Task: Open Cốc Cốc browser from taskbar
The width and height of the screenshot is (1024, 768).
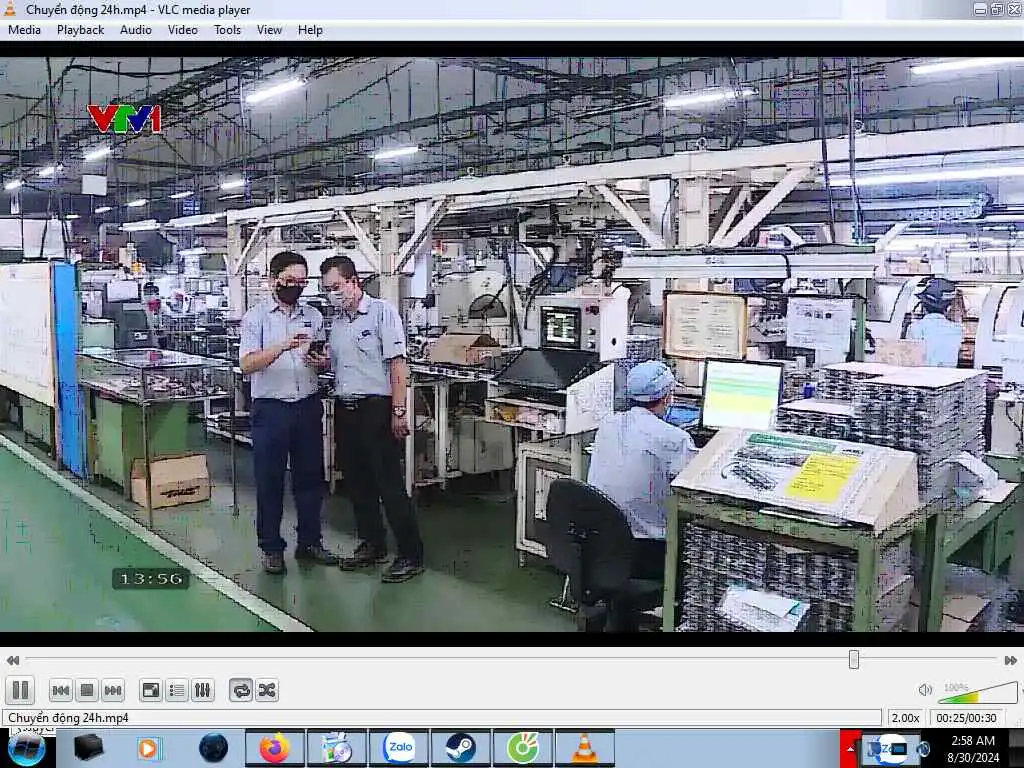Action: click(523, 748)
